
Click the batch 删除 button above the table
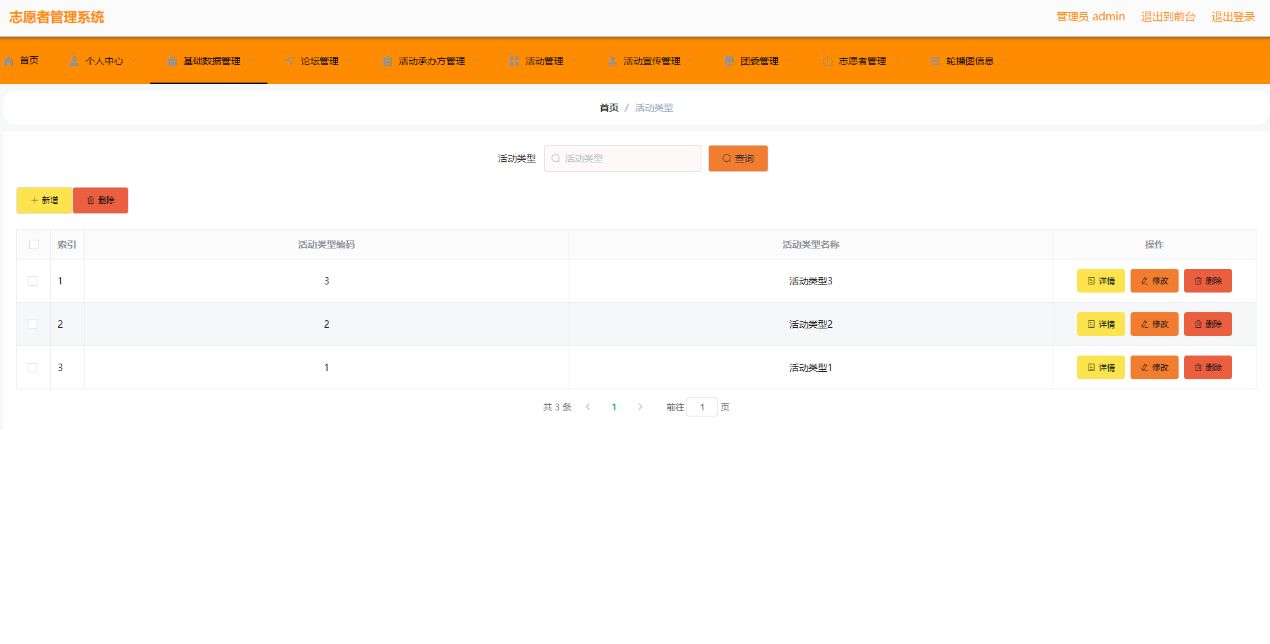tap(100, 200)
